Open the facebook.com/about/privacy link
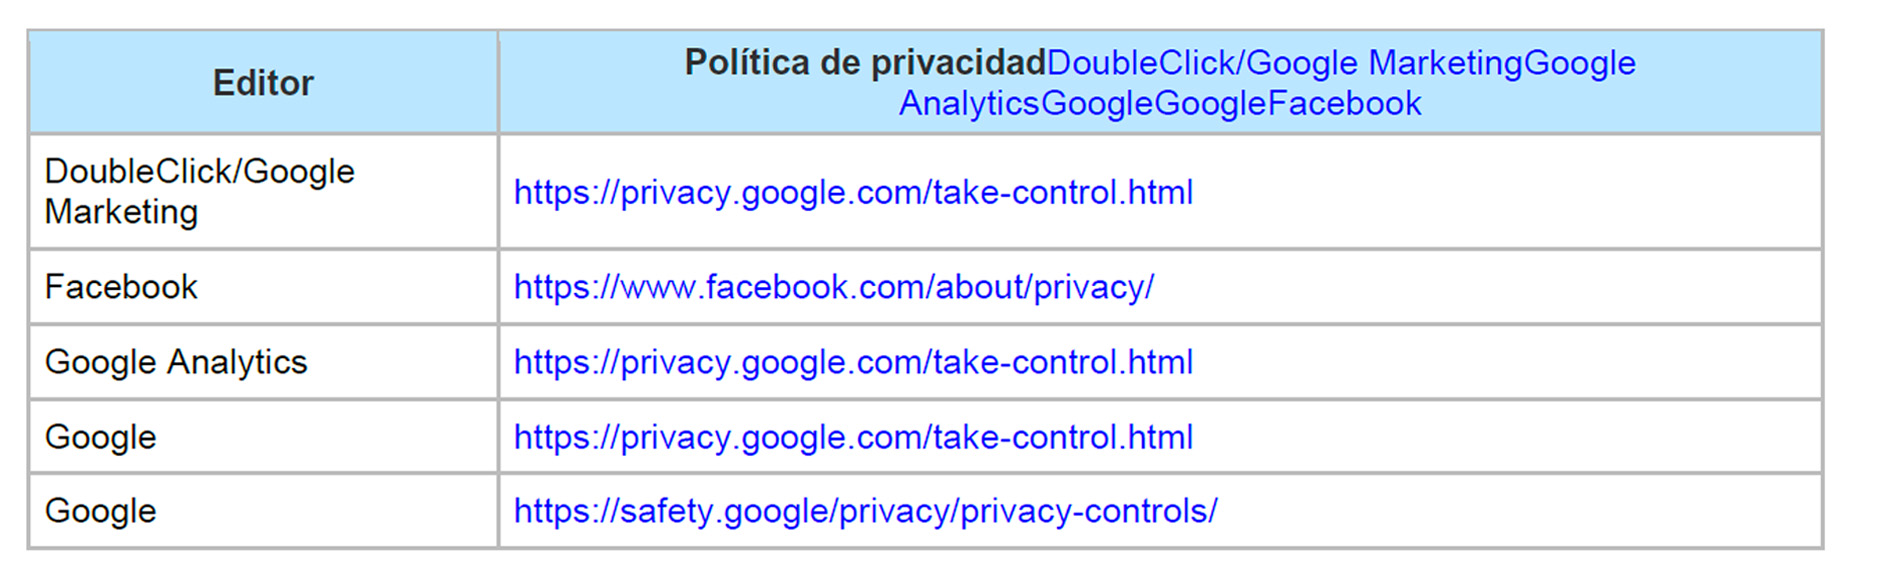 tap(833, 287)
